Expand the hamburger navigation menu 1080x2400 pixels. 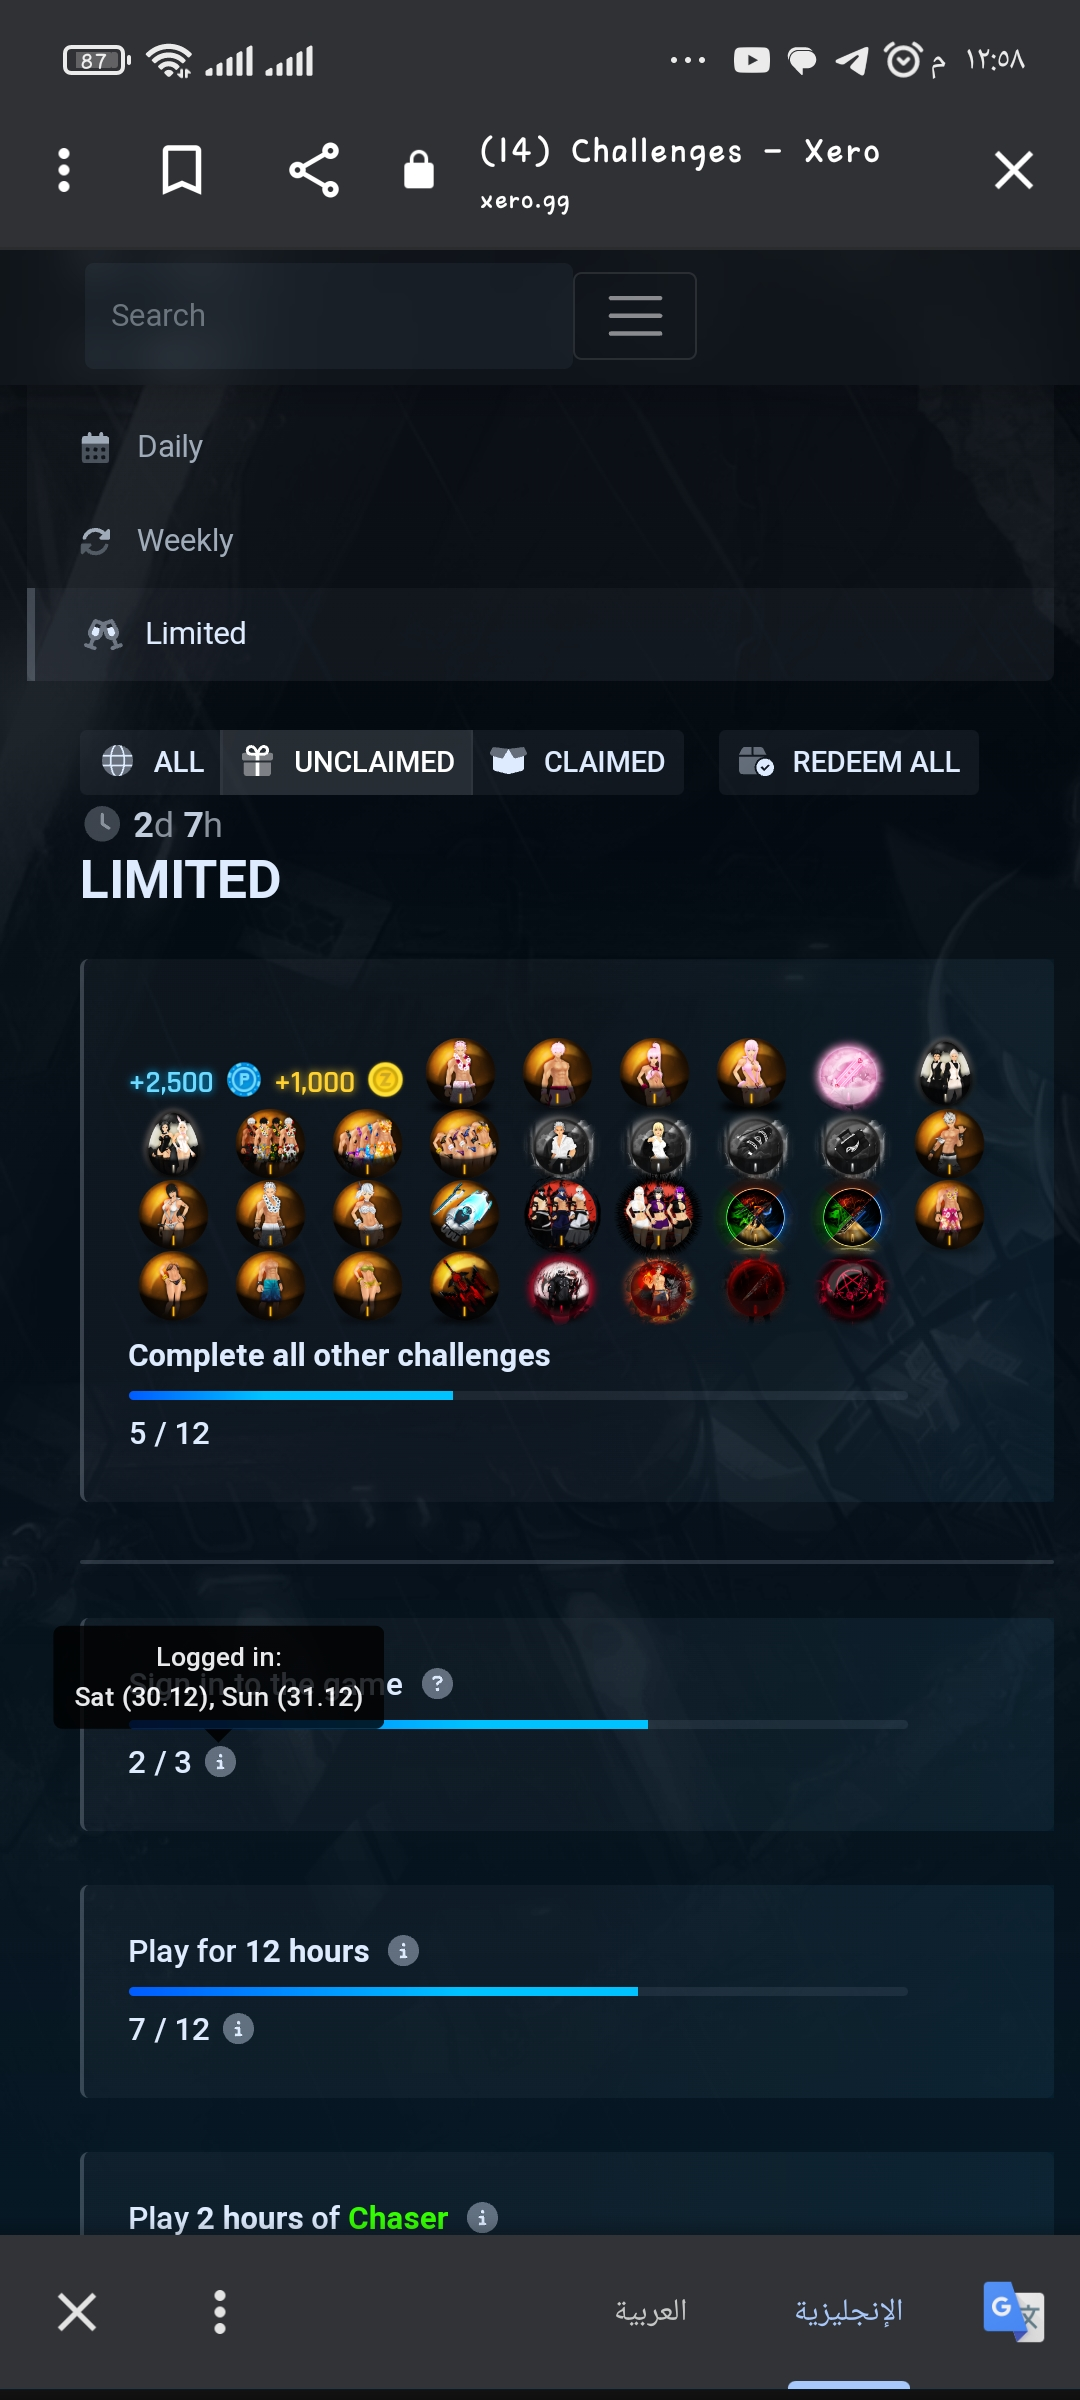[635, 316]
